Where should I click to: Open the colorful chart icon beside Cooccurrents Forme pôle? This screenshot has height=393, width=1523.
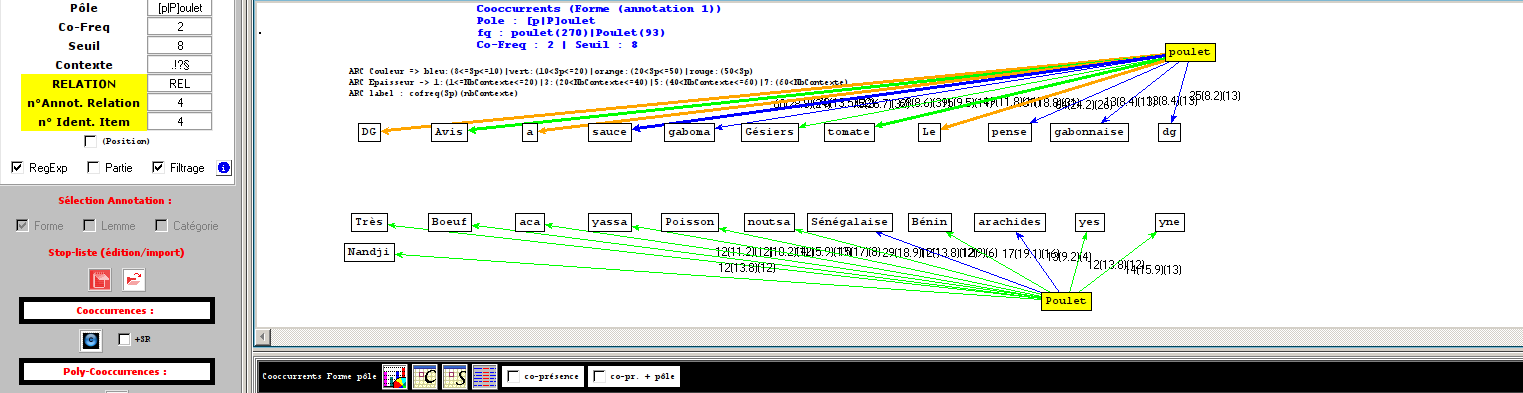point(394,377)
